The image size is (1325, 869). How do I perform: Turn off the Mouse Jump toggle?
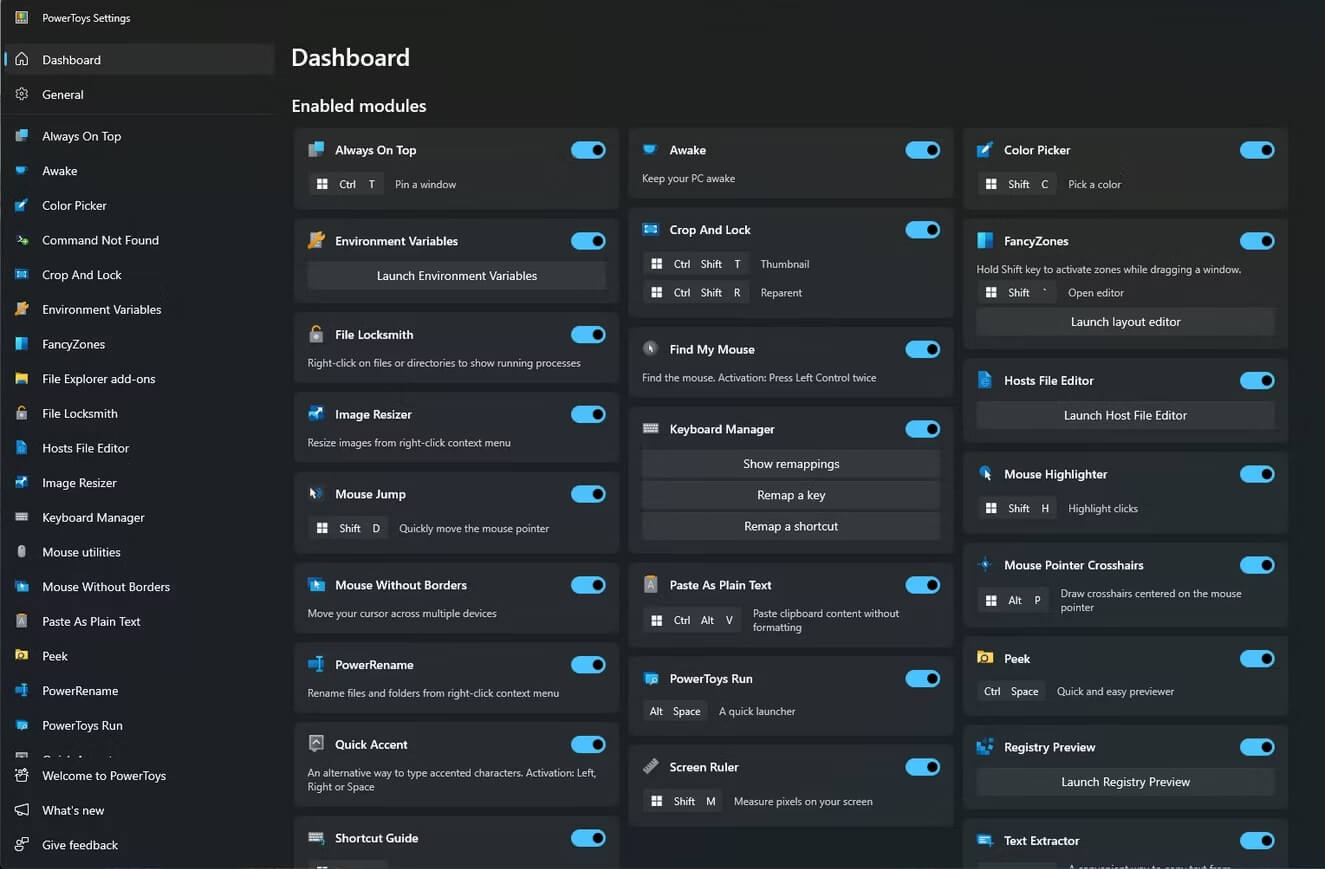588,494
